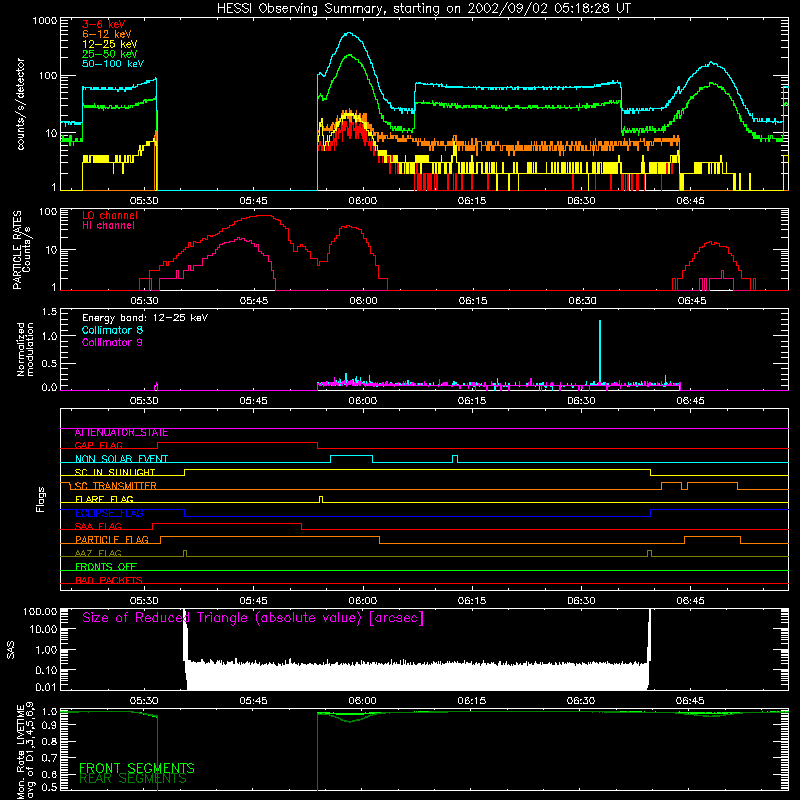This screenshot has height=800, width=800.
Task: Select the Collimator 8 legend label
Action: [112, 330]
